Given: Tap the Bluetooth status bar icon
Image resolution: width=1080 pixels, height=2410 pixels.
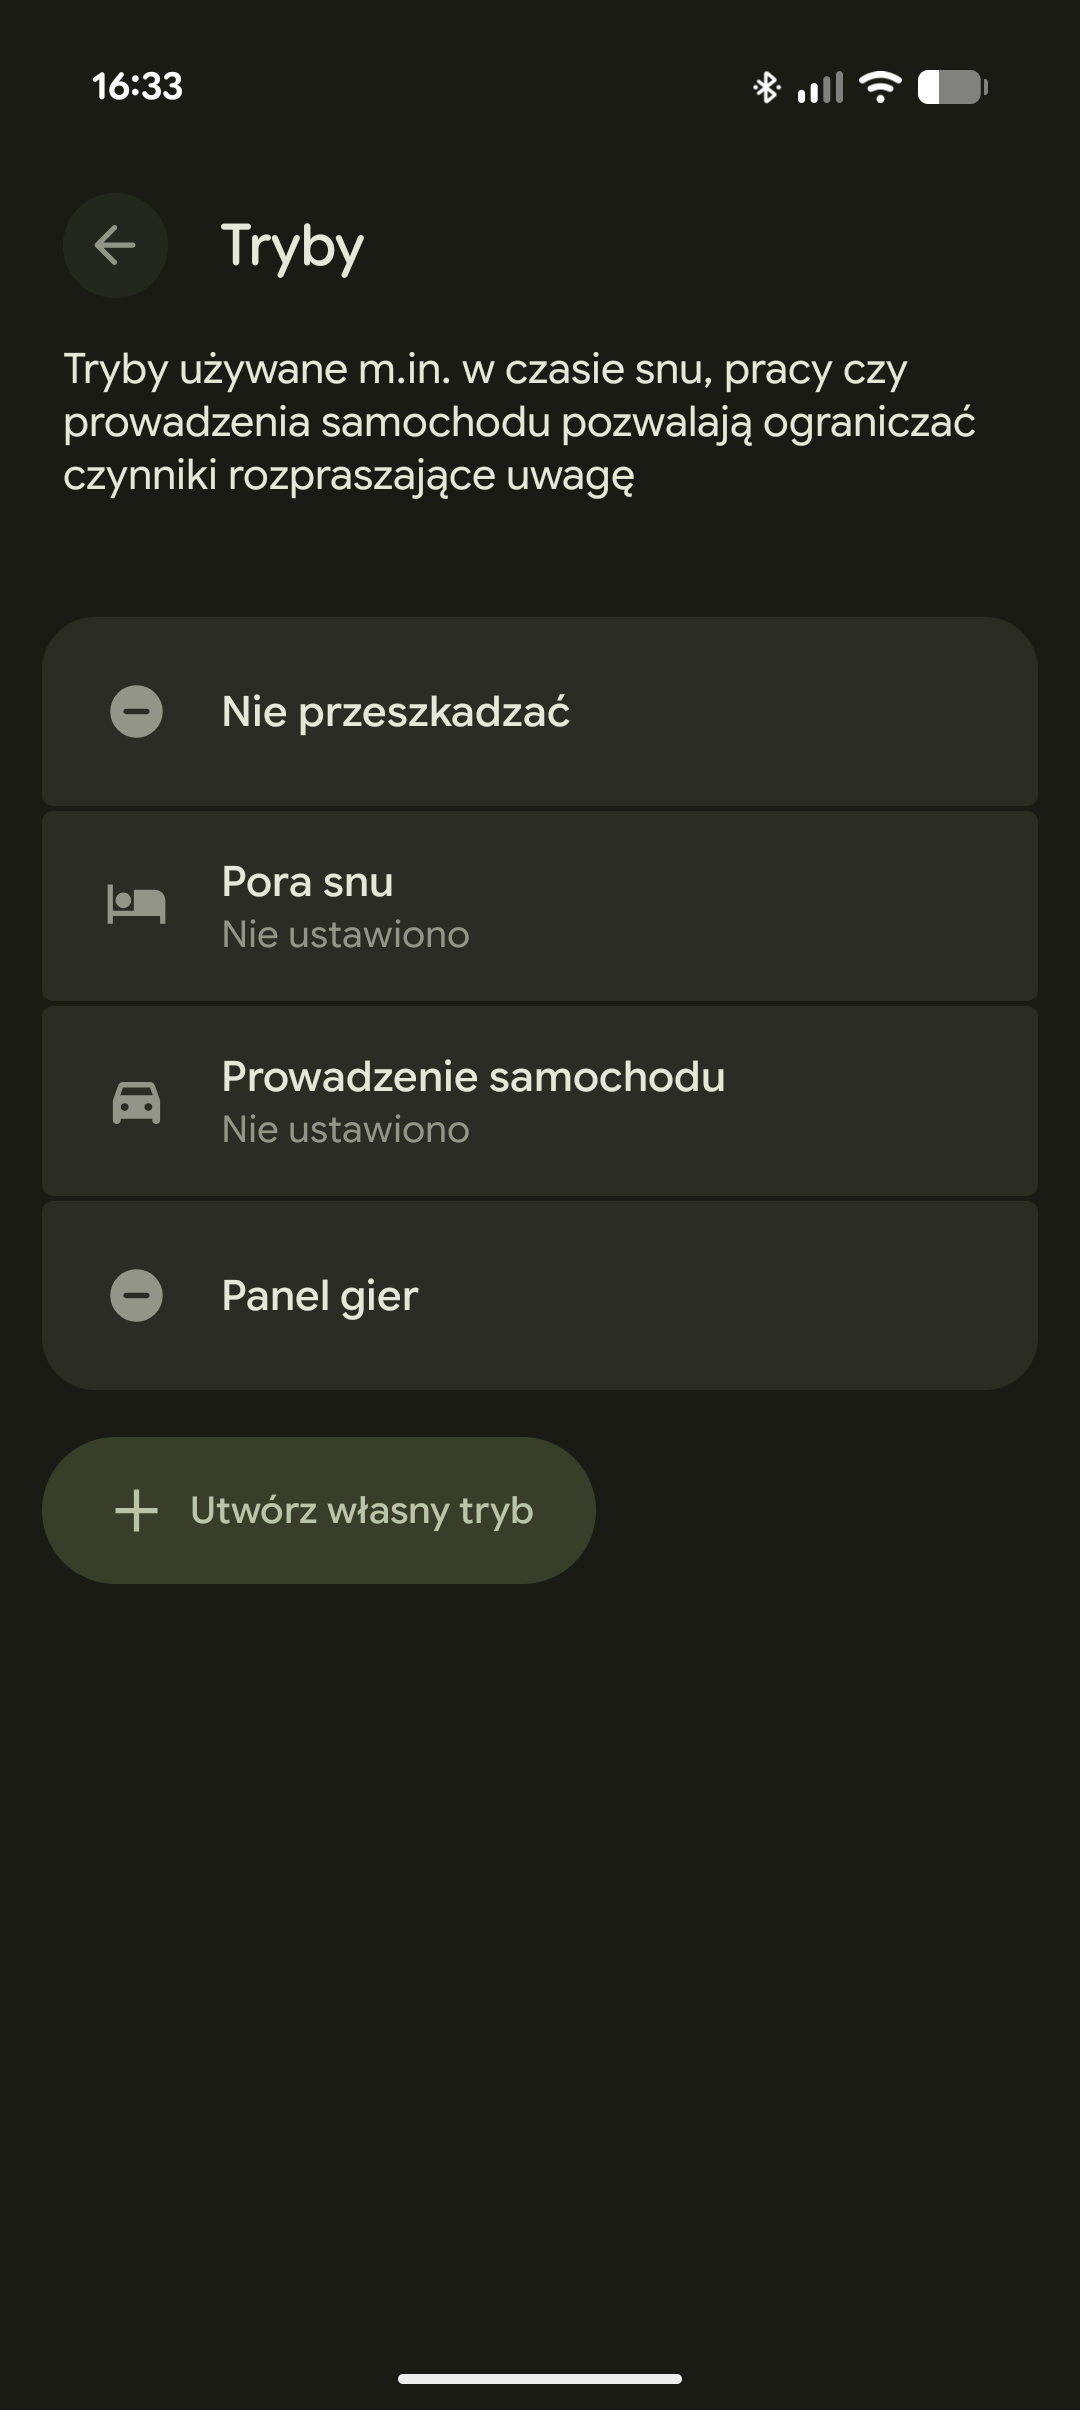Looking at the screenshot, I should [x=766, y=87].
